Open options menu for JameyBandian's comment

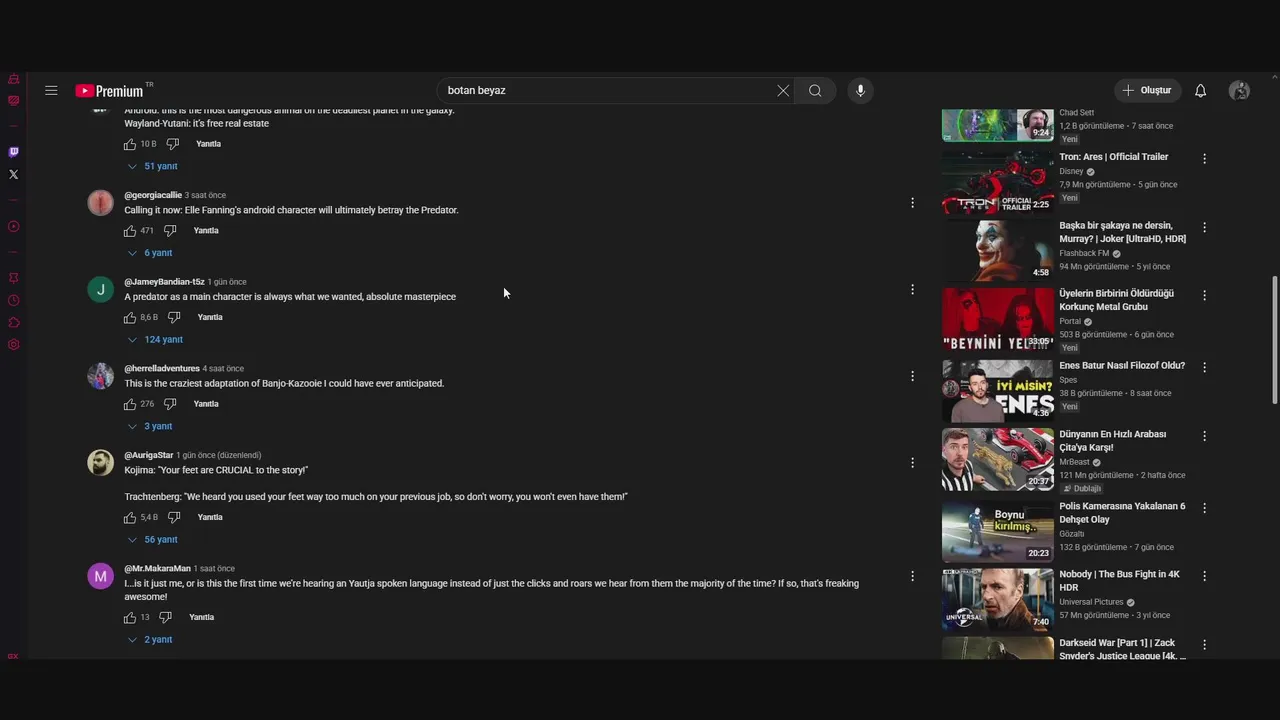coord(912,289)
